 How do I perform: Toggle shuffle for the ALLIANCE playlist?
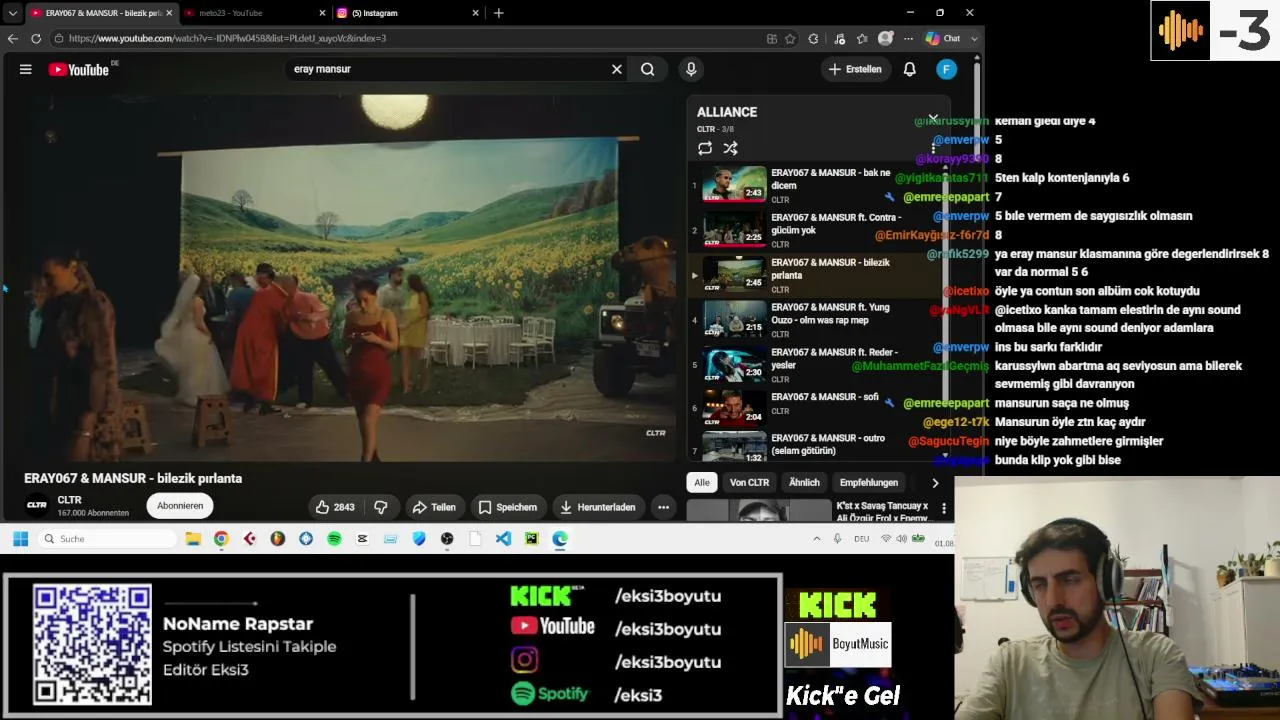click(x=731, y=148)
